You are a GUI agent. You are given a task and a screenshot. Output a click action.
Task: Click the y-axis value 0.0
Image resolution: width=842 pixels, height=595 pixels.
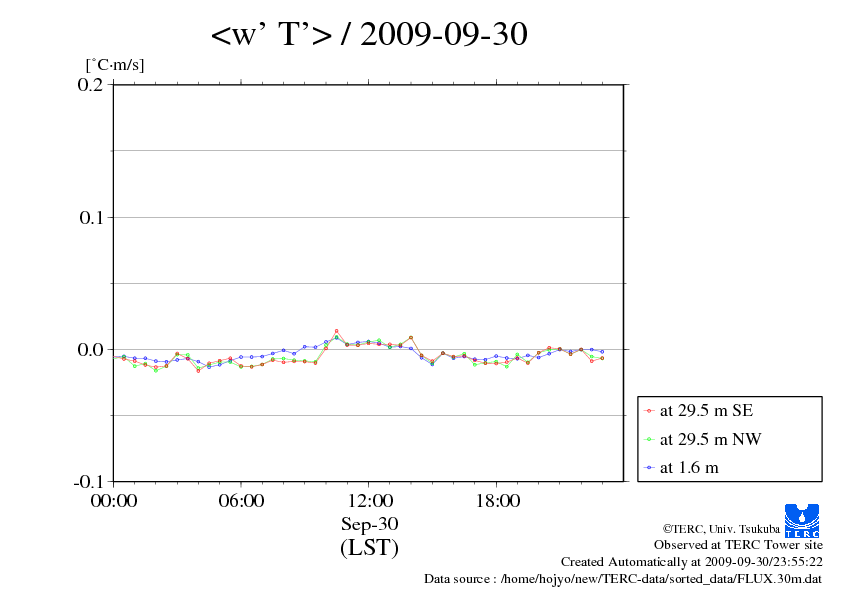click(x=90, y=350)
